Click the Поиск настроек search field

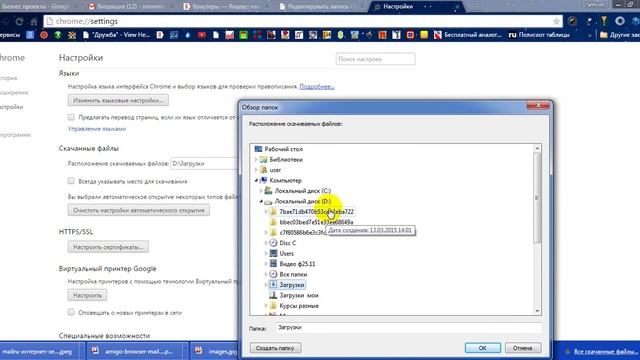click(376, 59)
